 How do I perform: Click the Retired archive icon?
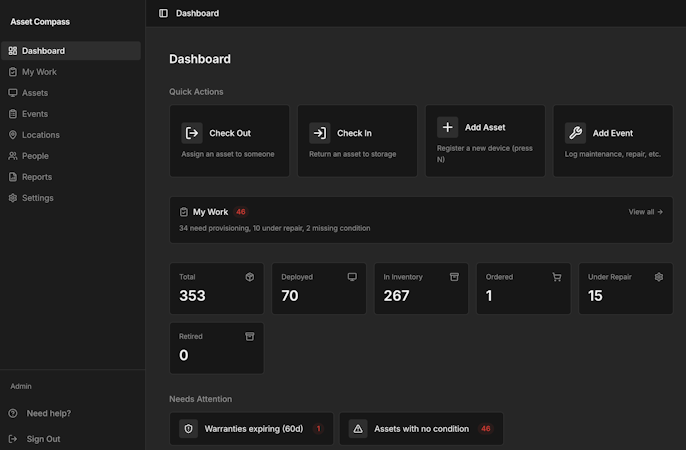click(250, 336)
